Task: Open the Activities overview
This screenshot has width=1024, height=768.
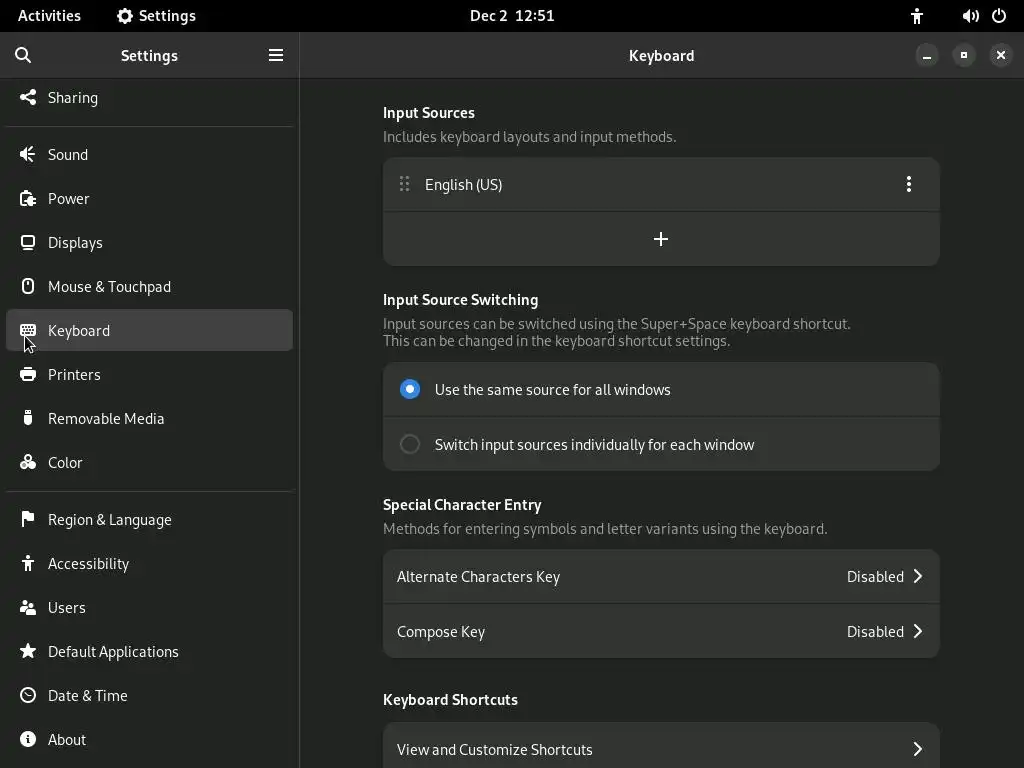Action: coord(49,16)
